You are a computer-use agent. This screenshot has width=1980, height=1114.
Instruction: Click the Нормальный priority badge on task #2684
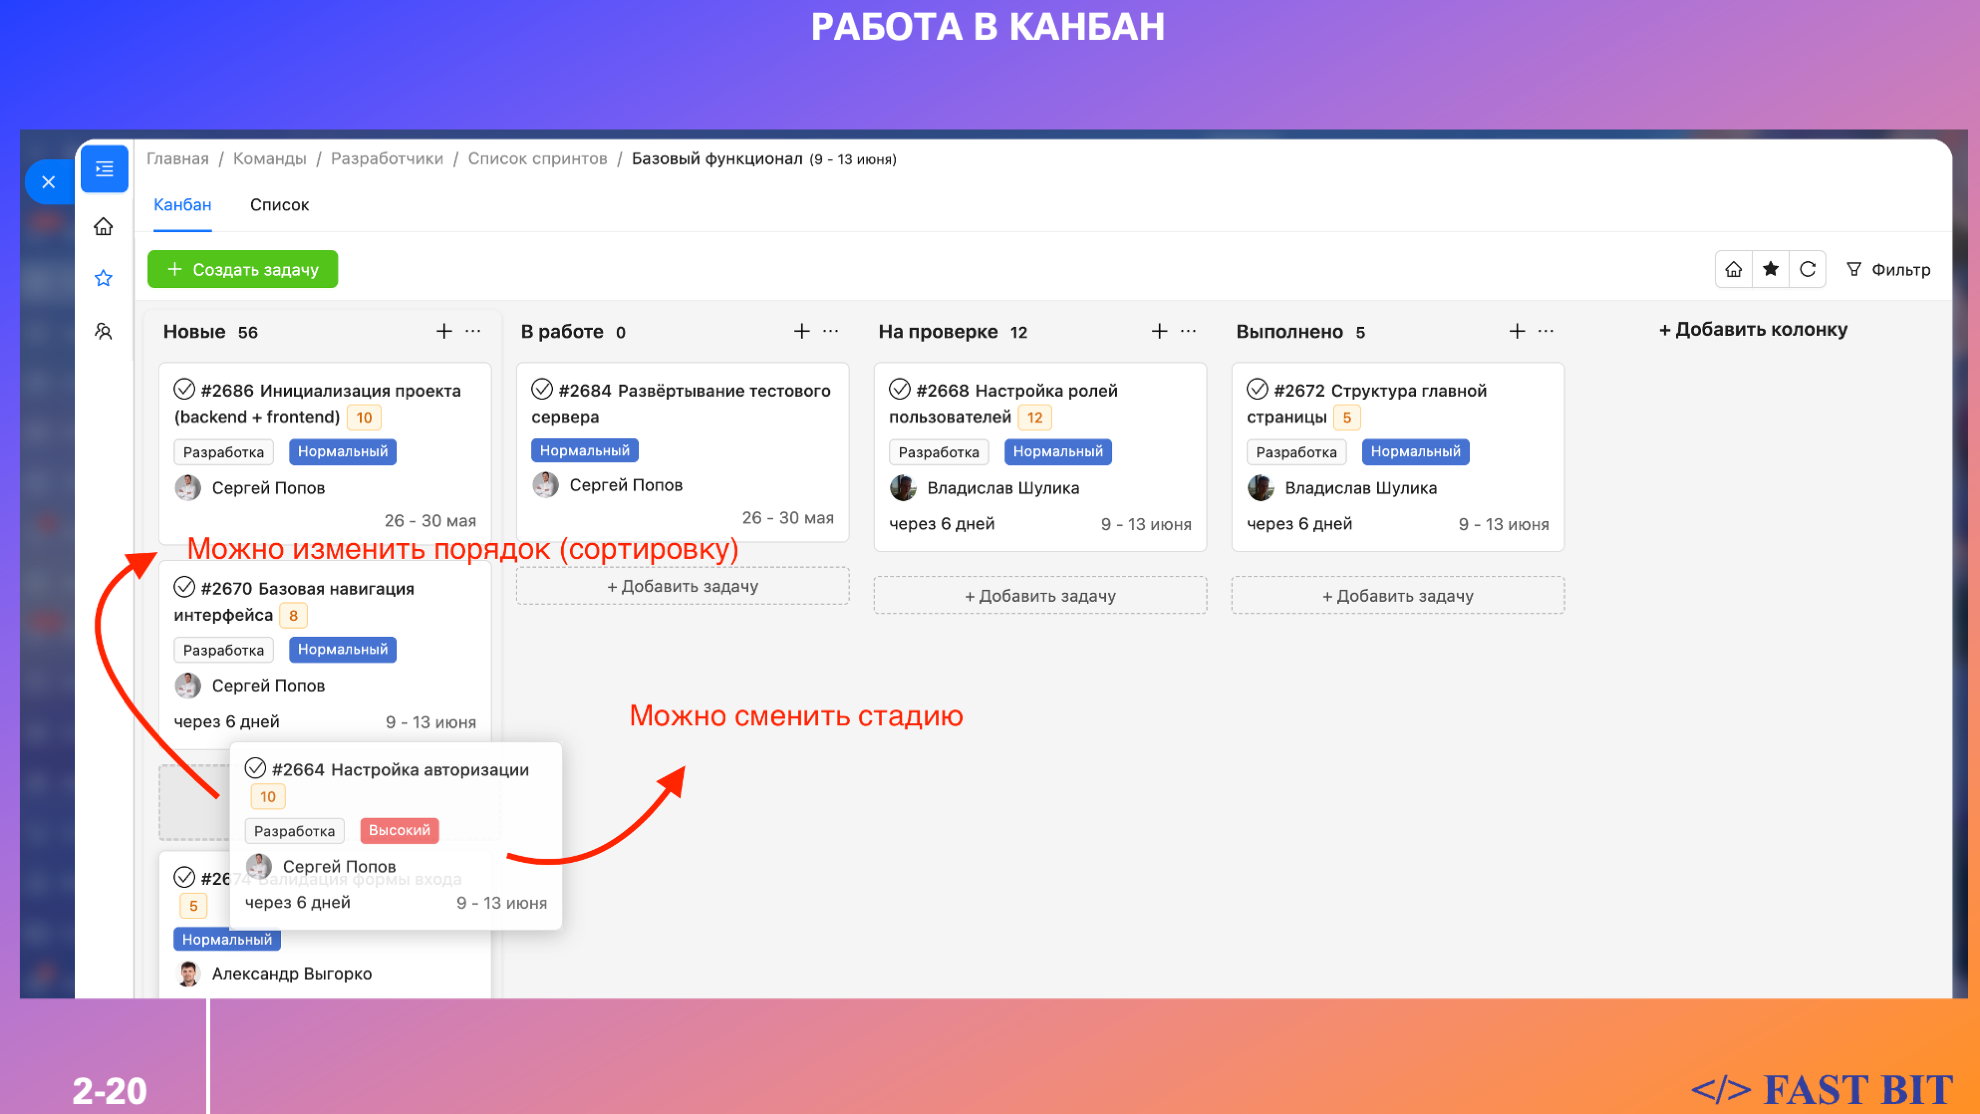[585, 451]
